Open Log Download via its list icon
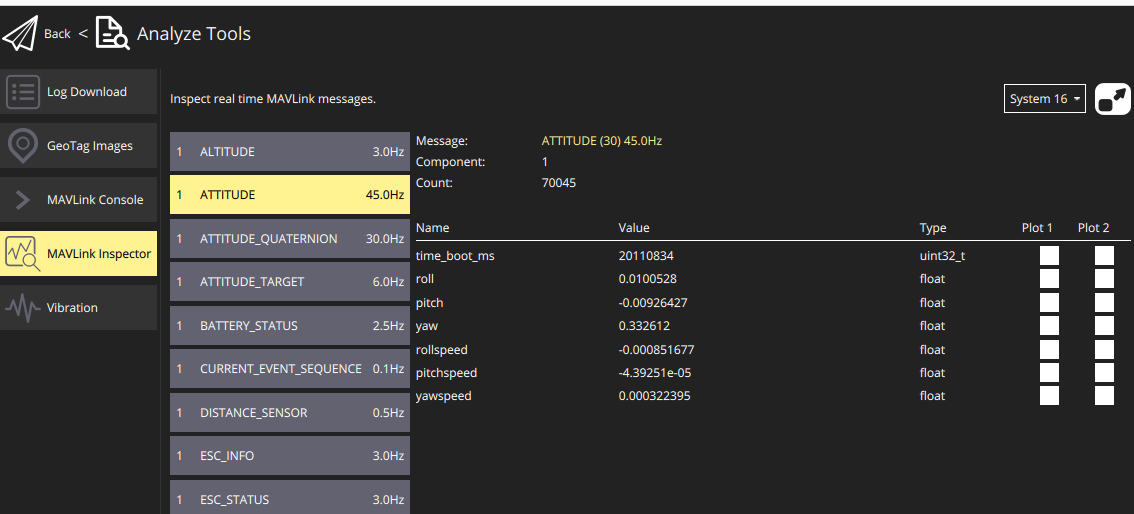 [23, 92]
